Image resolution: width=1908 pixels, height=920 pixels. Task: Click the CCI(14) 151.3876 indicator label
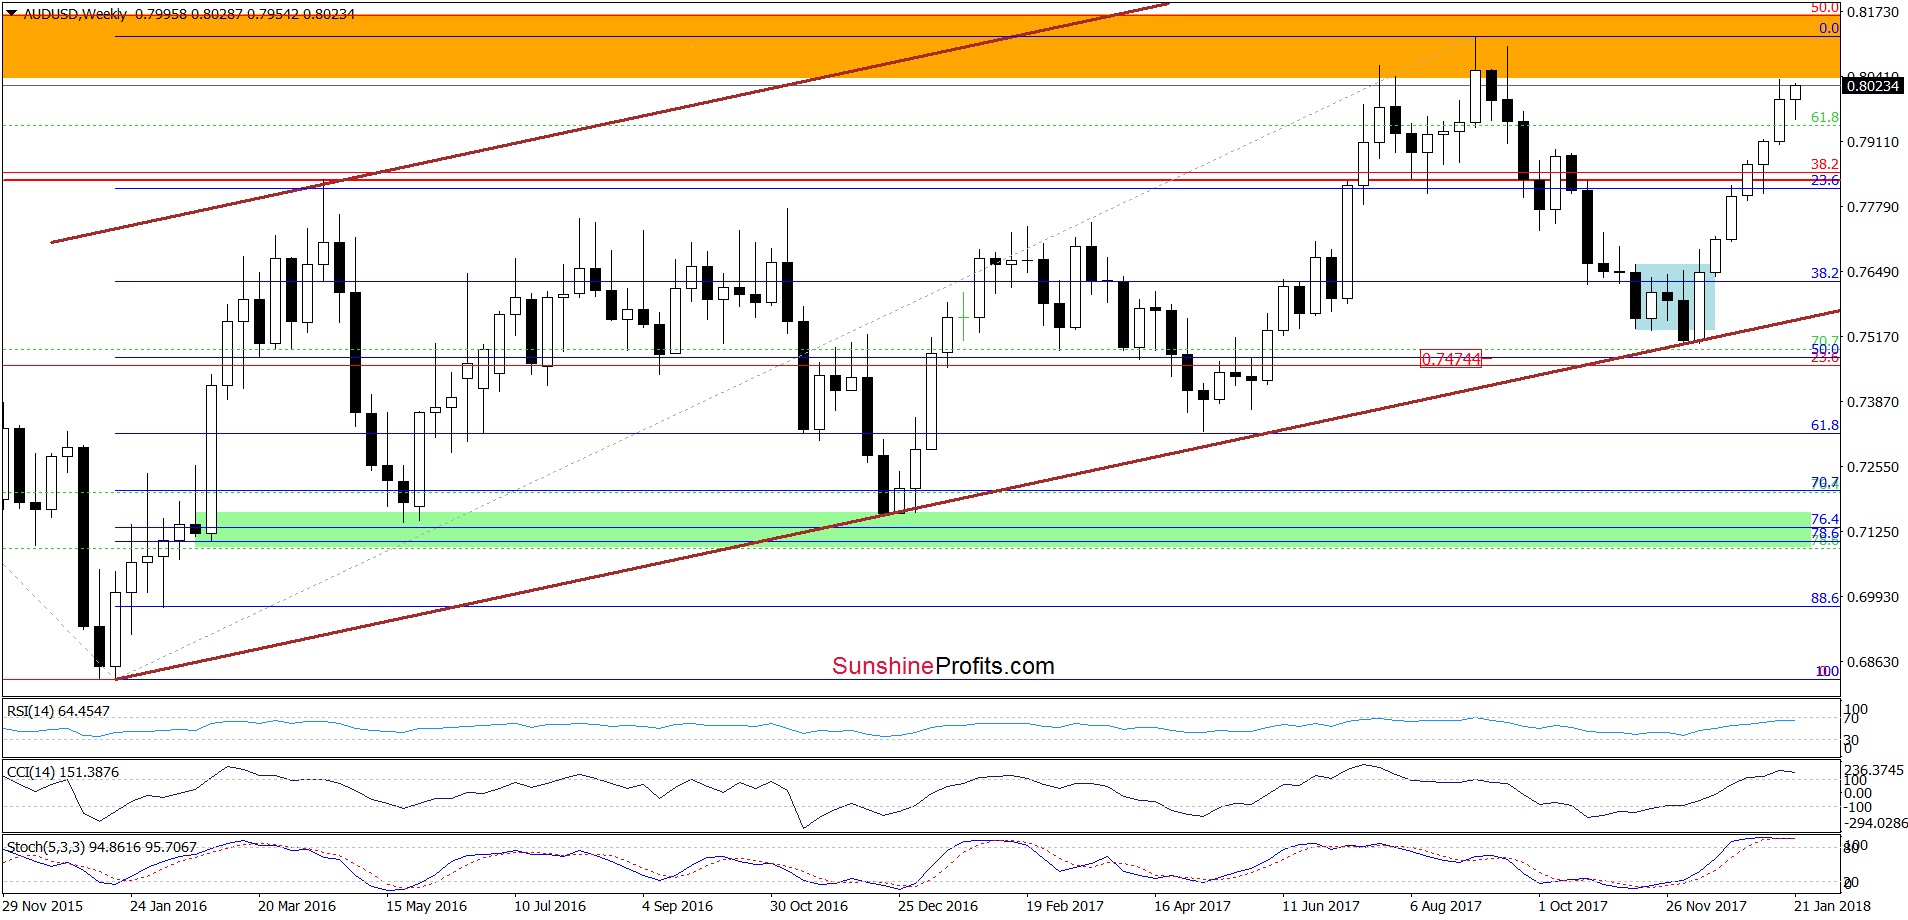[x=63, y=772]
